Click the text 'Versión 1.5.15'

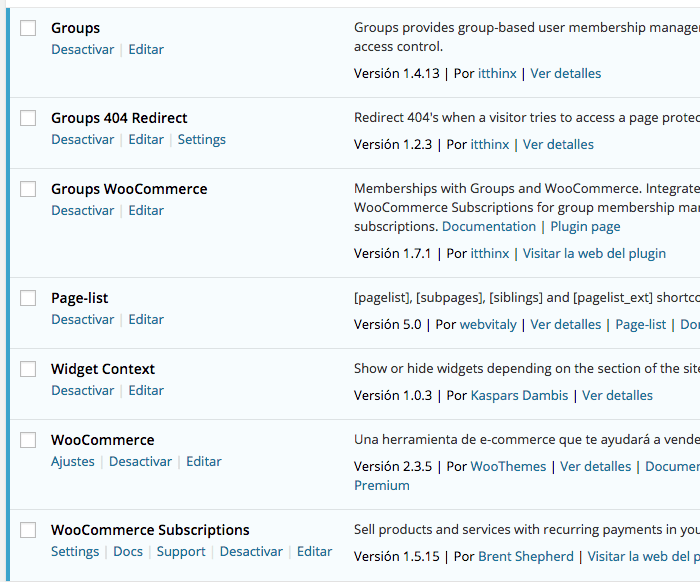(397, 557)
